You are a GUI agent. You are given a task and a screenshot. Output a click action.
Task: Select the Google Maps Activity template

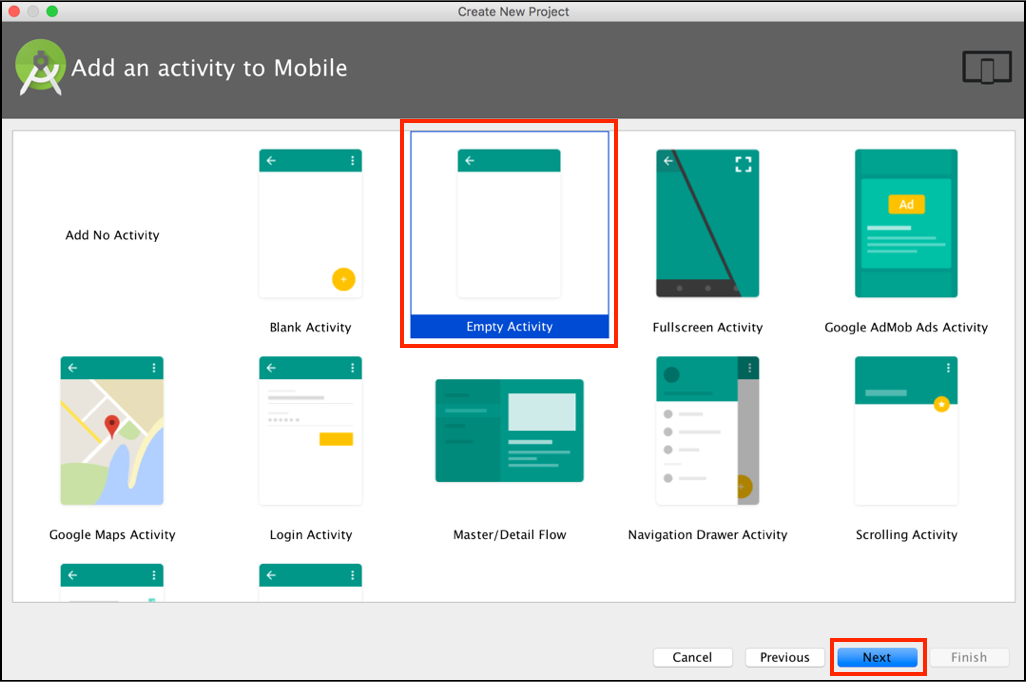click(x=112, y=431)
